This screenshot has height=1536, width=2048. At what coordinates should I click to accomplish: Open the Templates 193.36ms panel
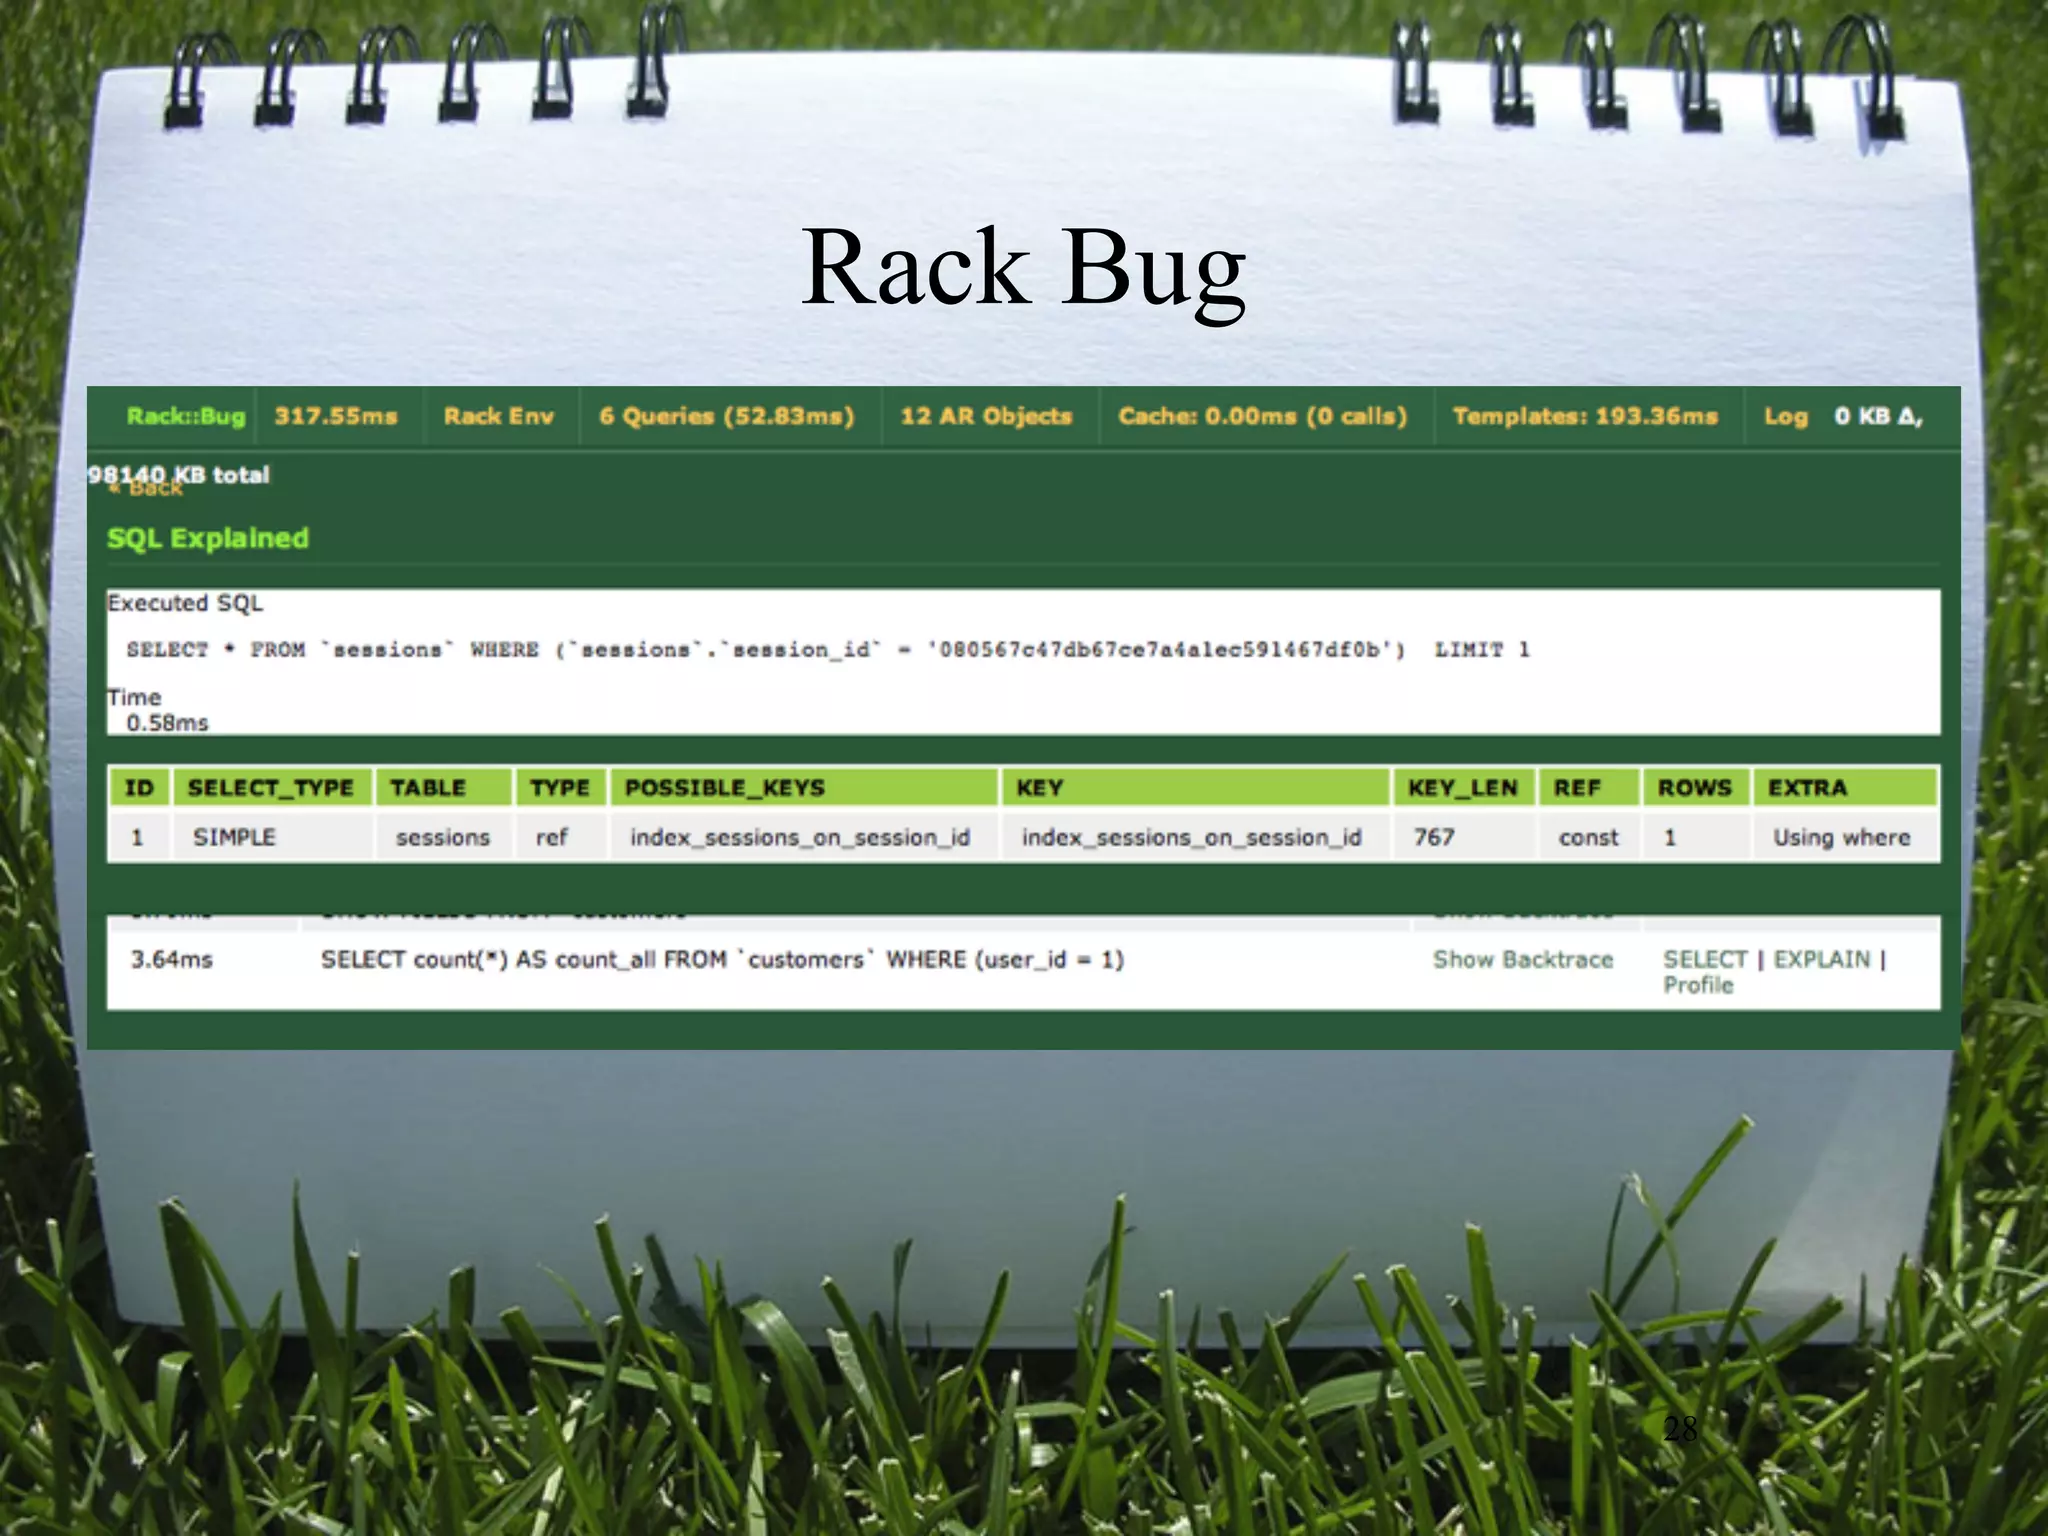1585,416
